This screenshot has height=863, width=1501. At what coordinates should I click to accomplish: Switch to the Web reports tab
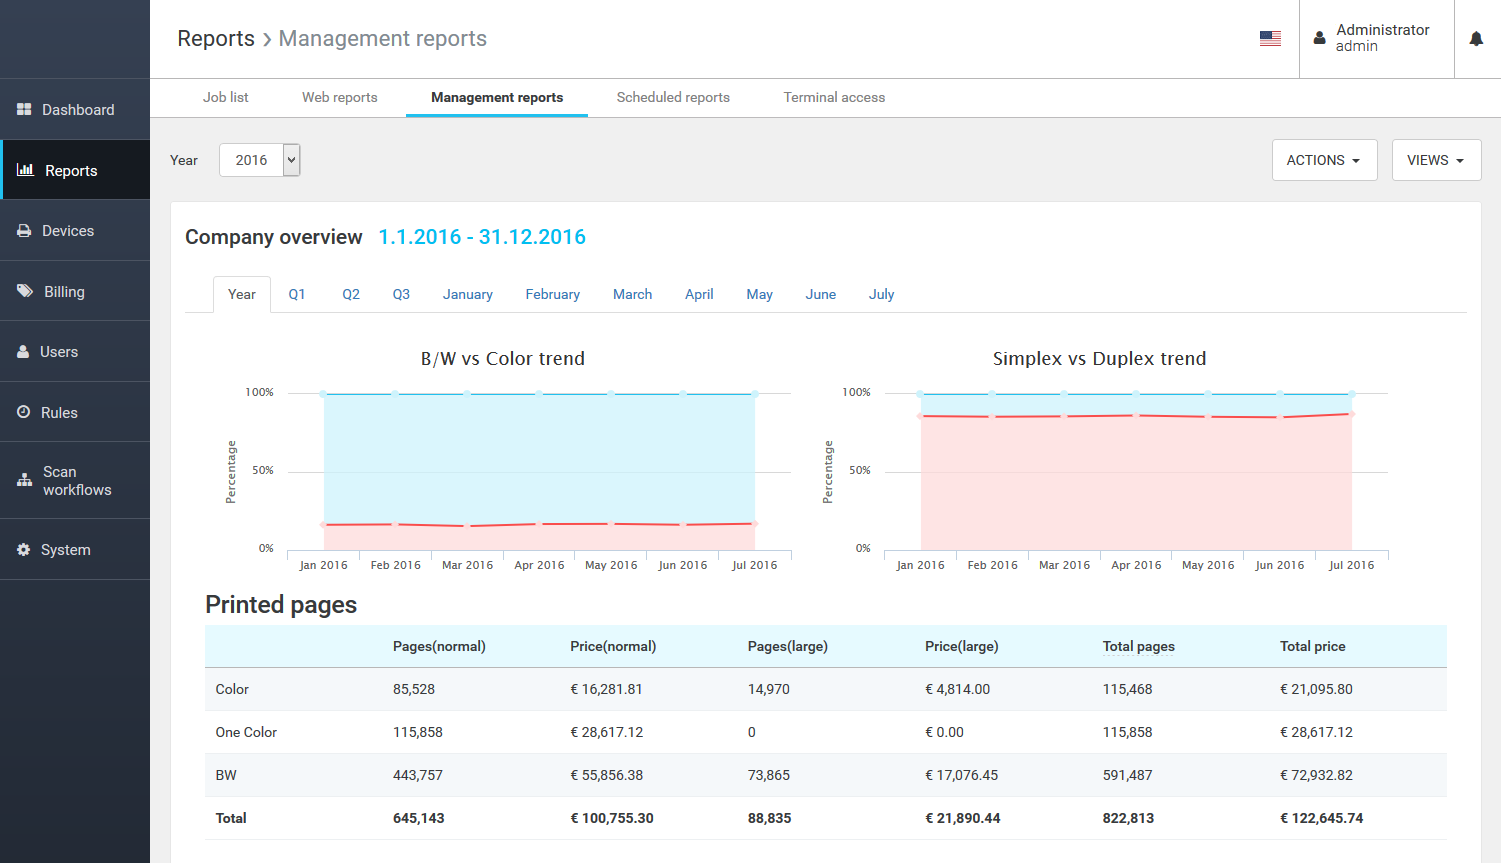coord(340,98)
